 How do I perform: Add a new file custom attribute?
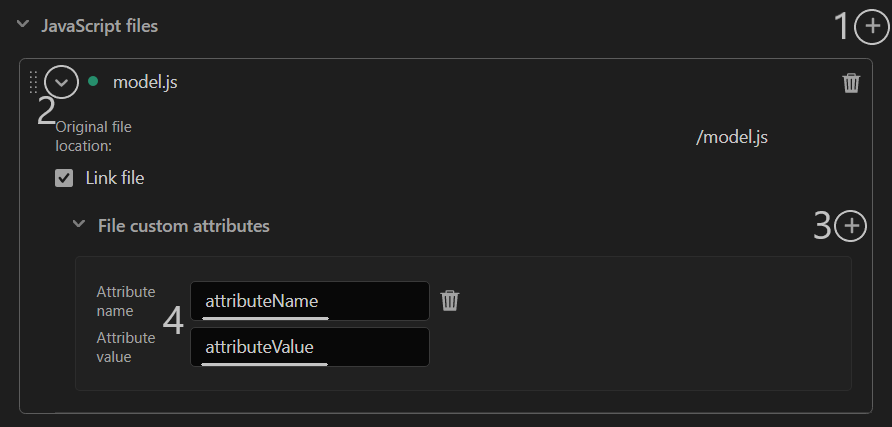[x=851, y=226]
